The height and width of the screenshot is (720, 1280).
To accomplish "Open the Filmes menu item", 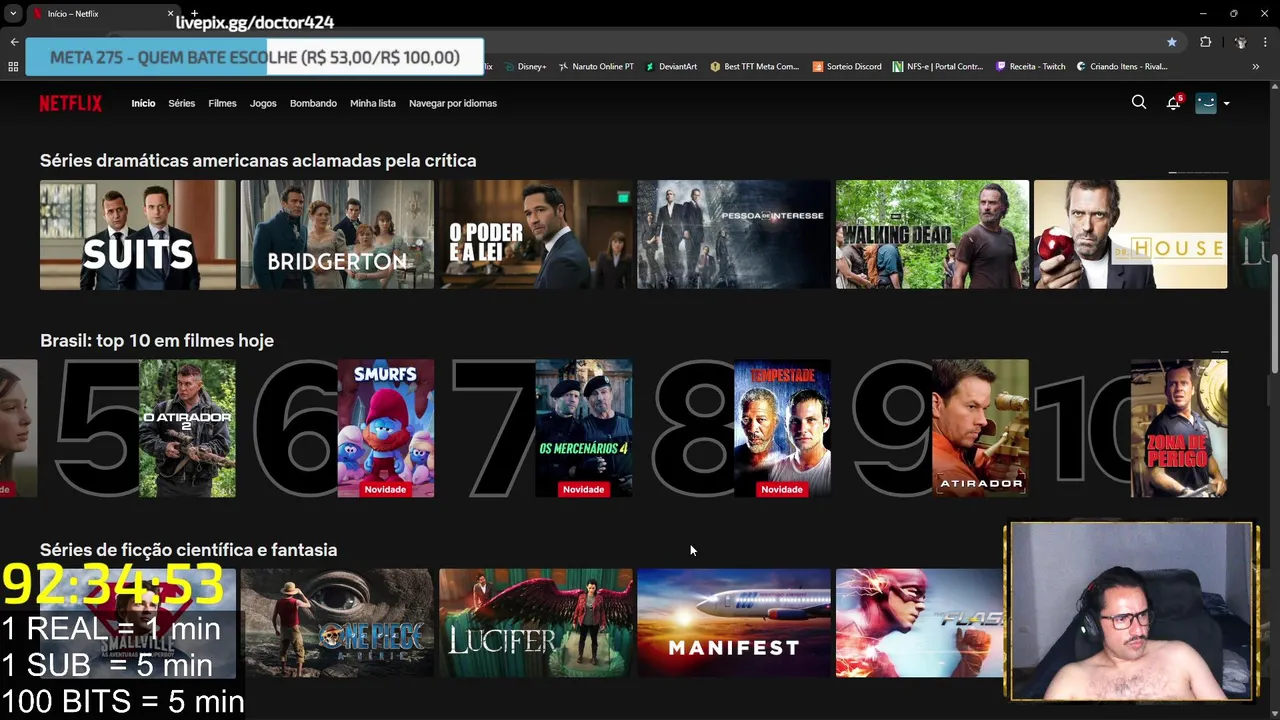I will [x=222, y=103].
